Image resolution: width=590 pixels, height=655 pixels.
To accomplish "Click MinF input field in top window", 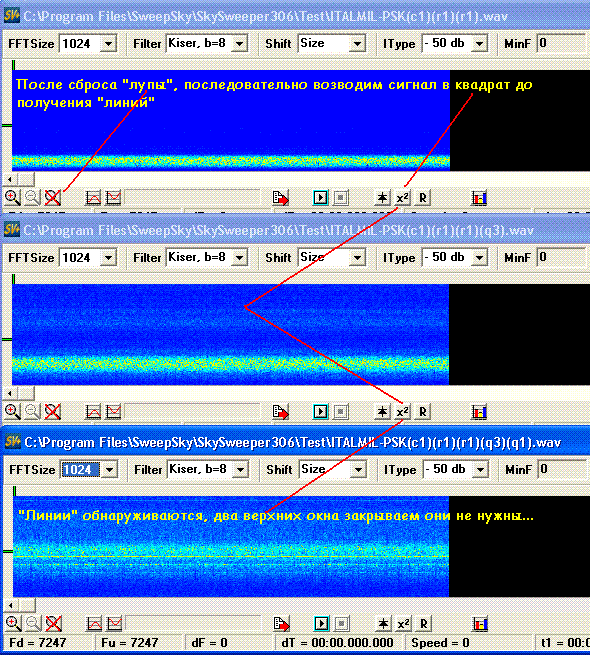I will tap(562, 43).
